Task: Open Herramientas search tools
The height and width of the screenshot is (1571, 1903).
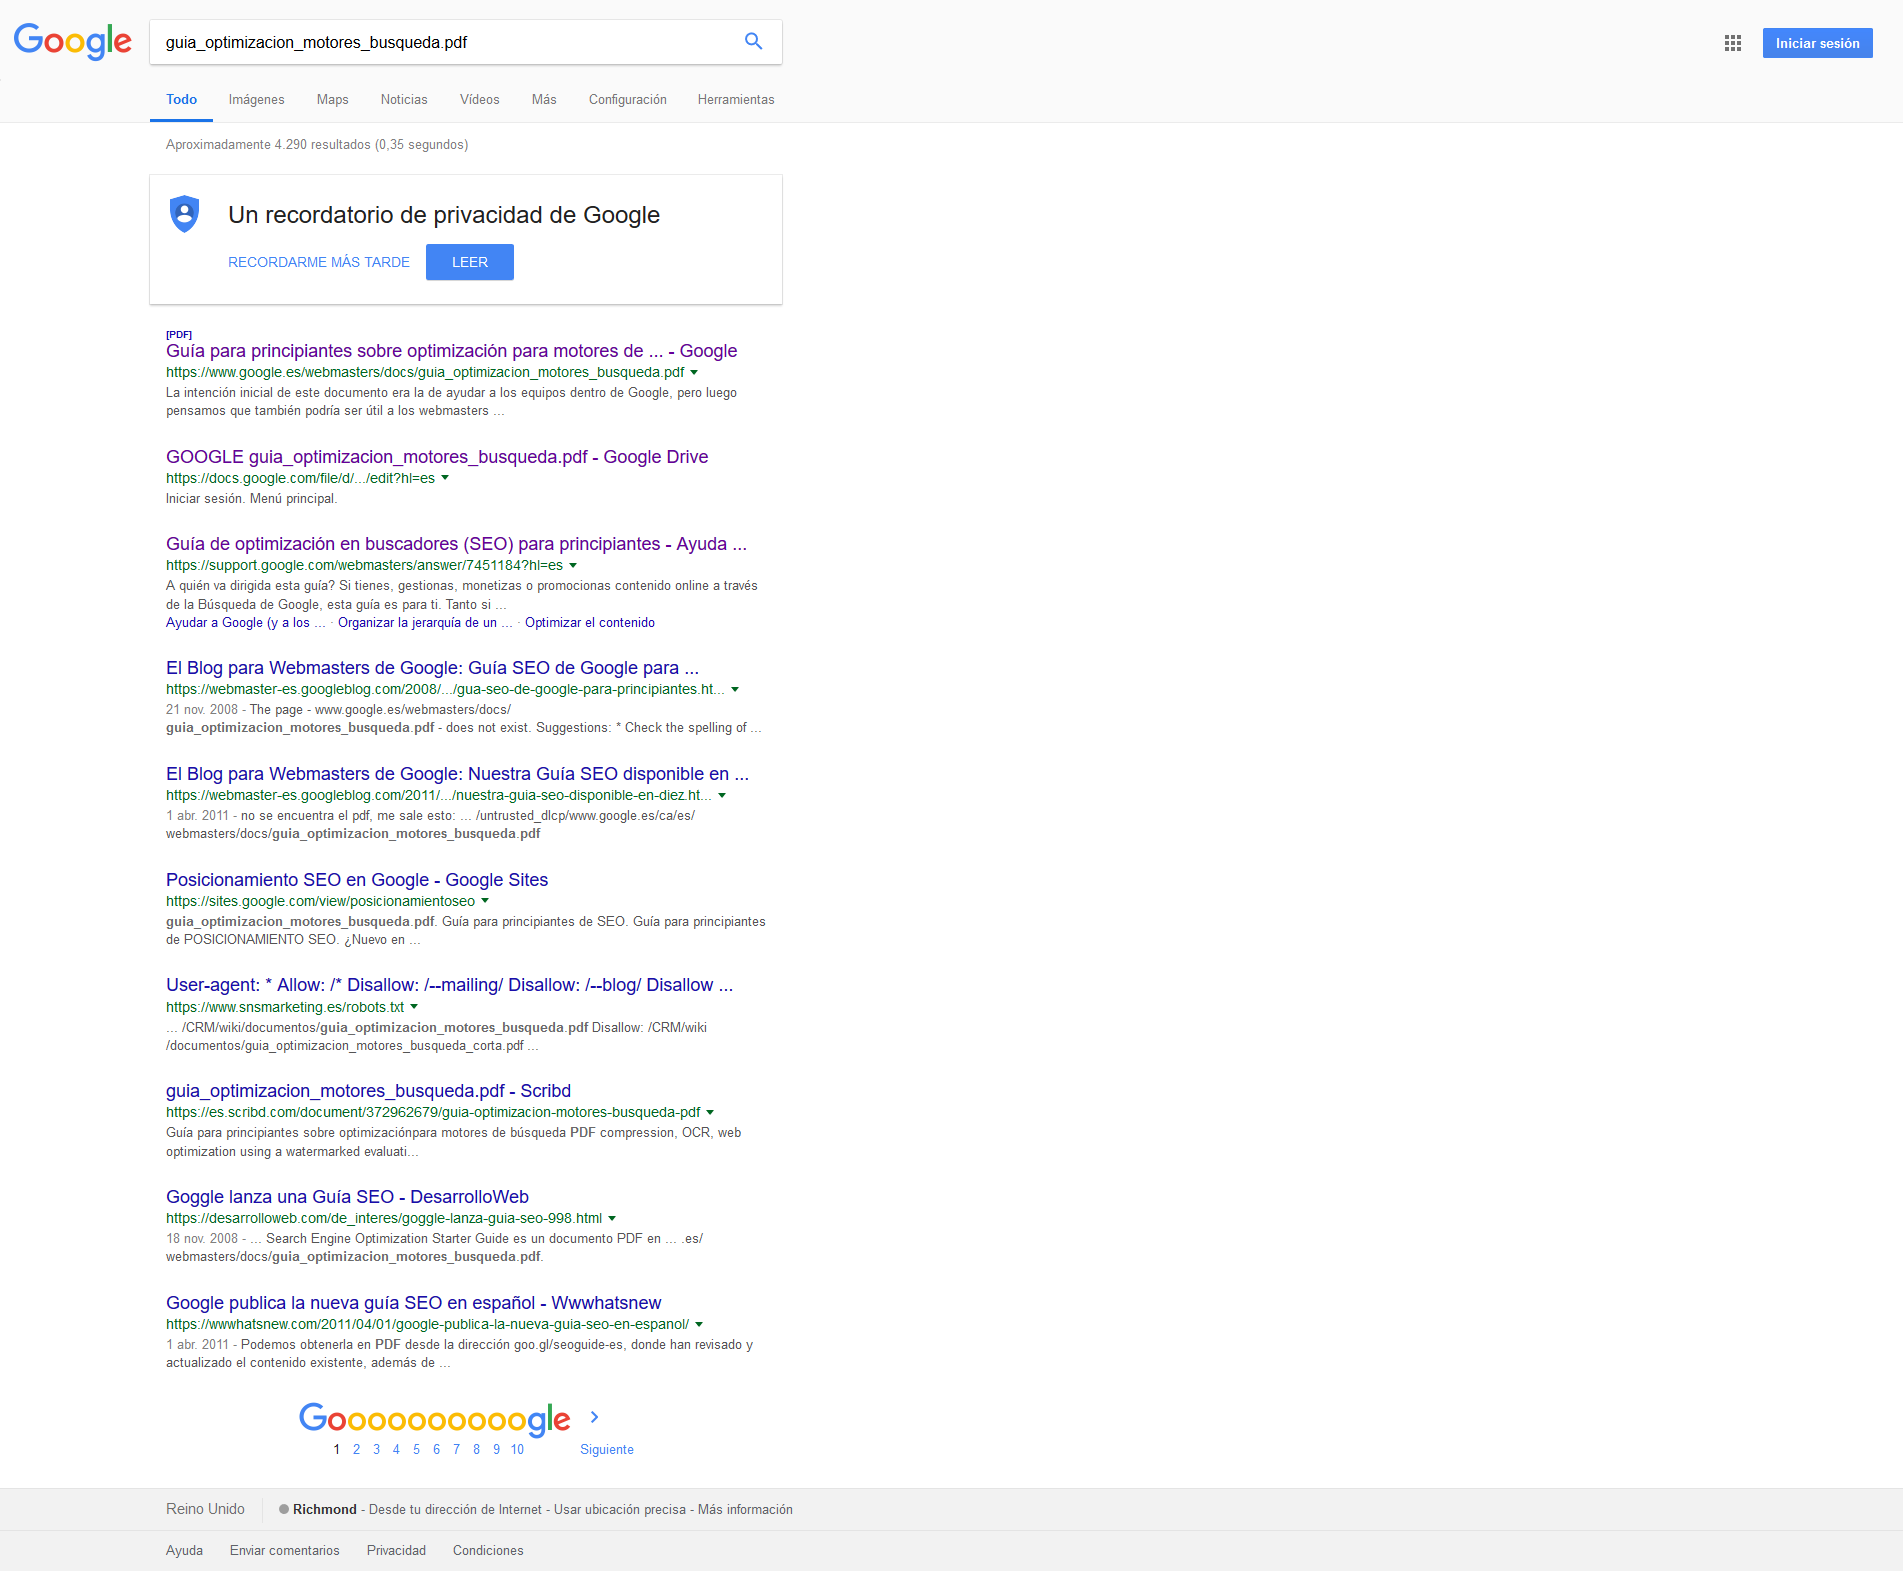Action: (736, 100)
